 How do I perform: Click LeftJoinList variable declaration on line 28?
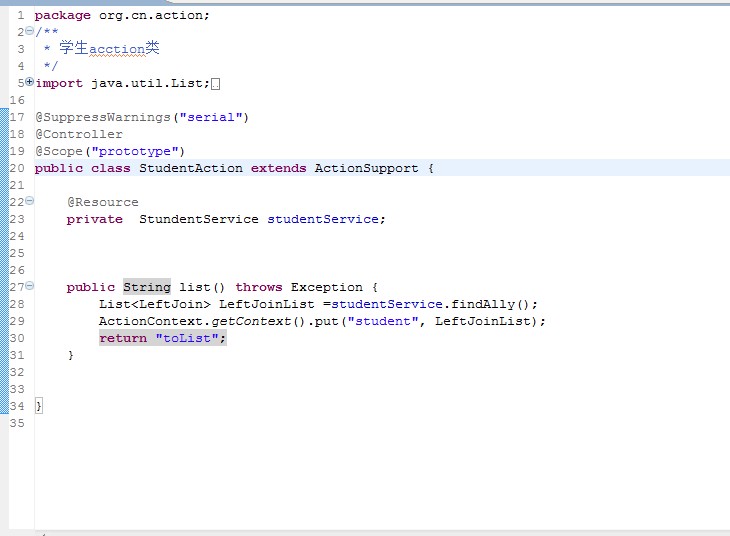coord(266,304)
